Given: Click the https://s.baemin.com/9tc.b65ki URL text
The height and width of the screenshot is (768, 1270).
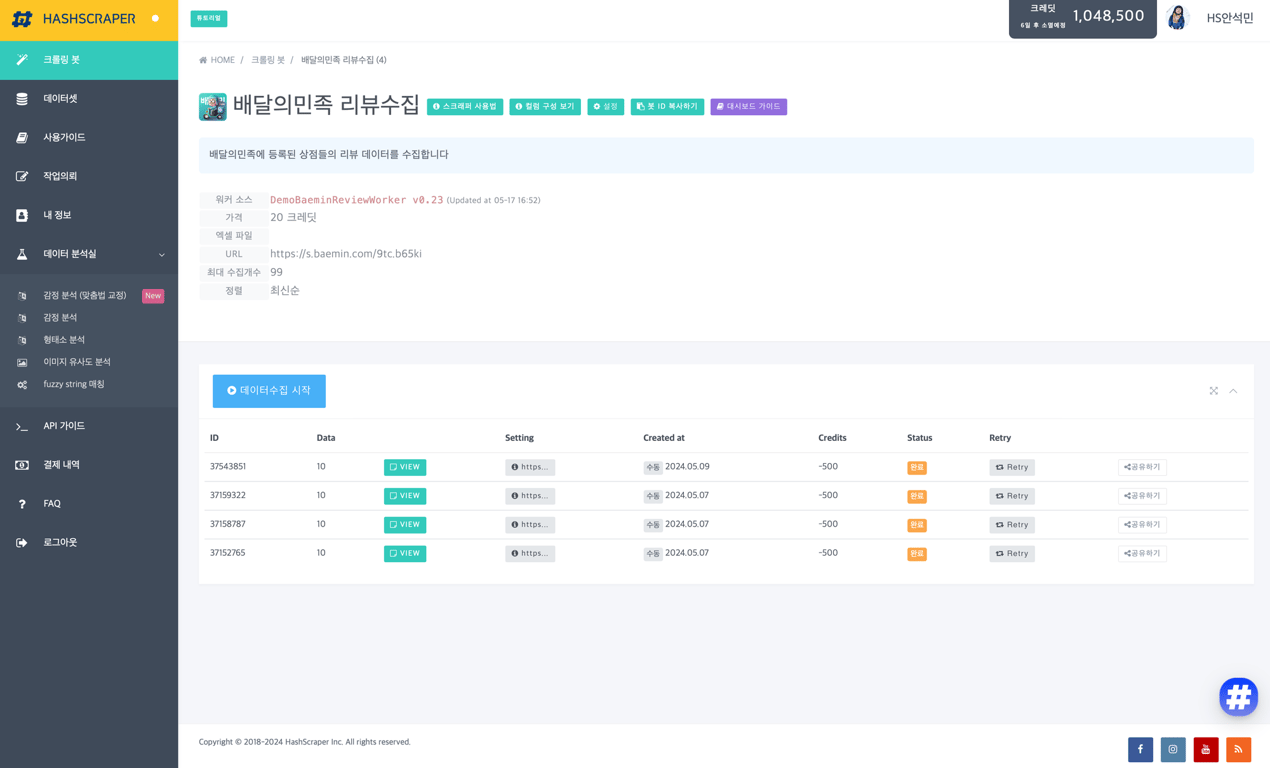Looking at the screenshot, I should (346, 254).
